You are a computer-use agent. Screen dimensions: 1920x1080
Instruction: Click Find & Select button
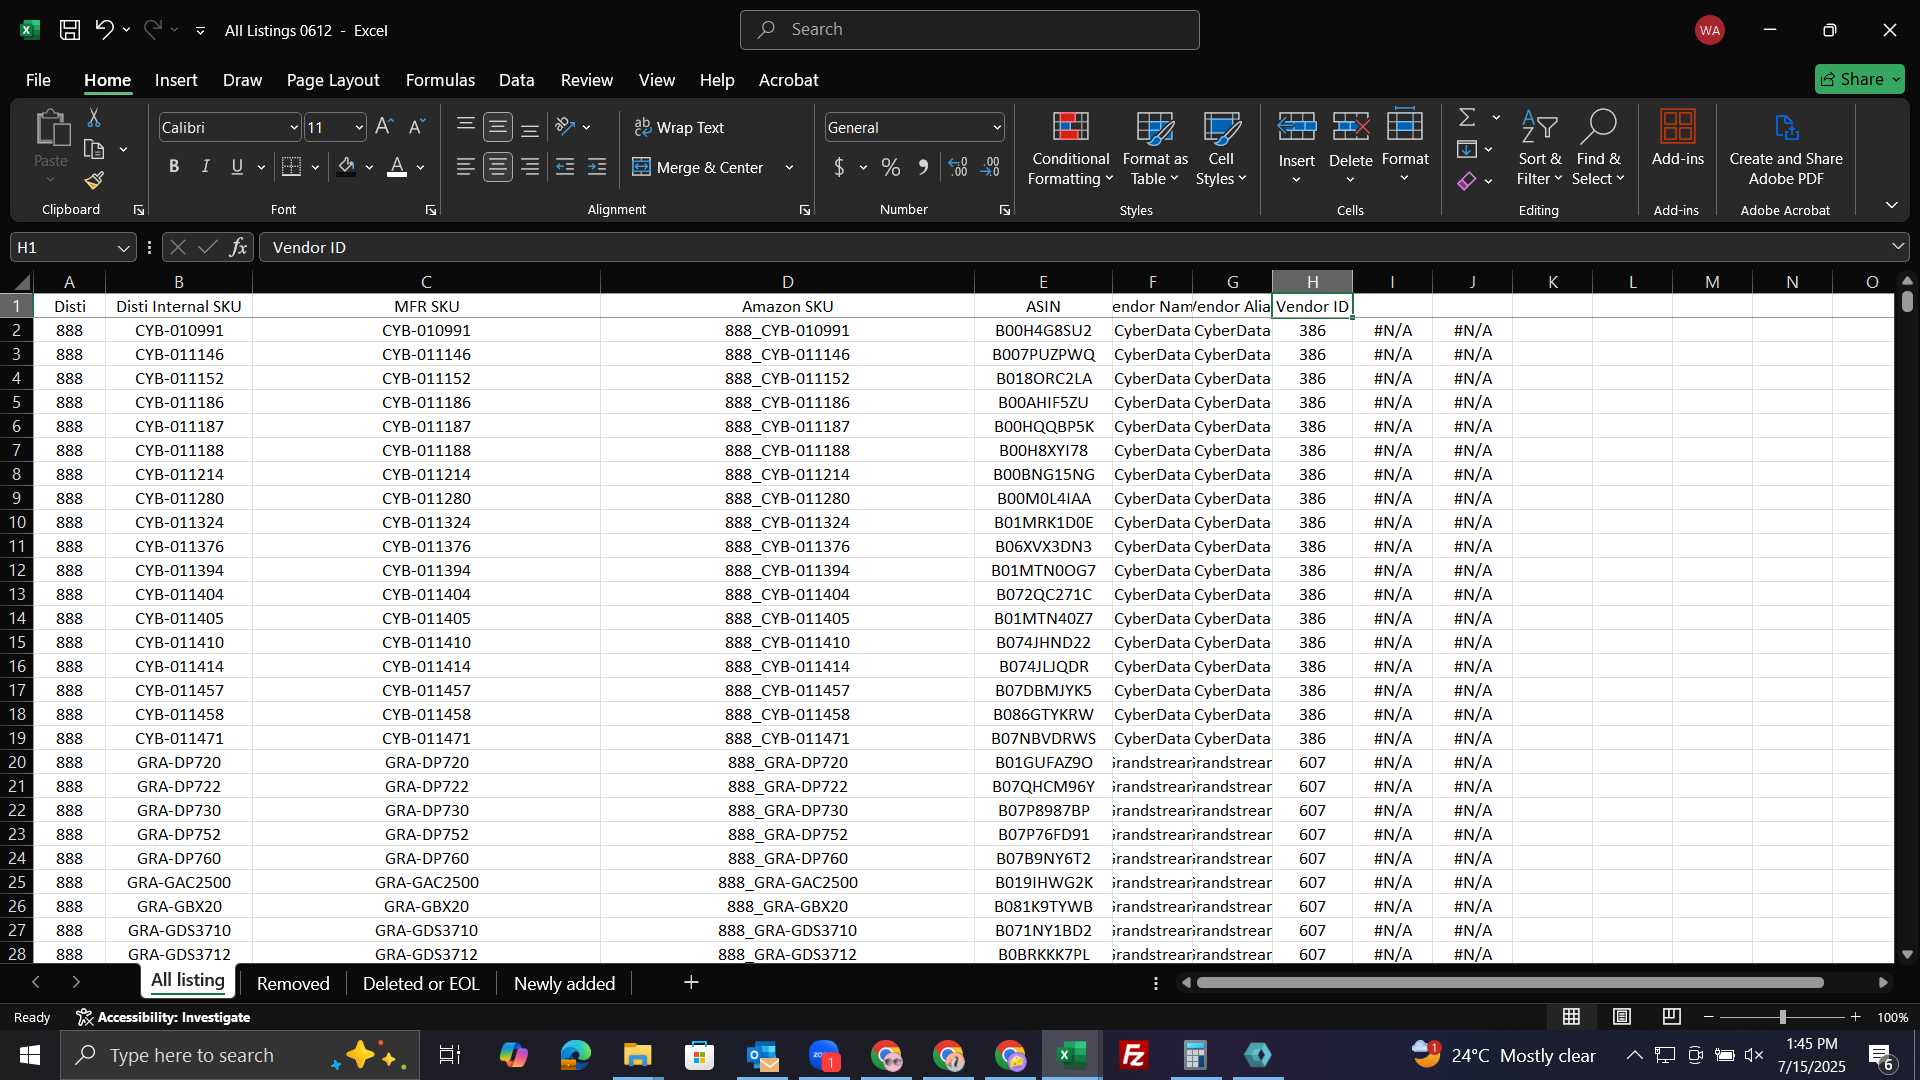1598,148
